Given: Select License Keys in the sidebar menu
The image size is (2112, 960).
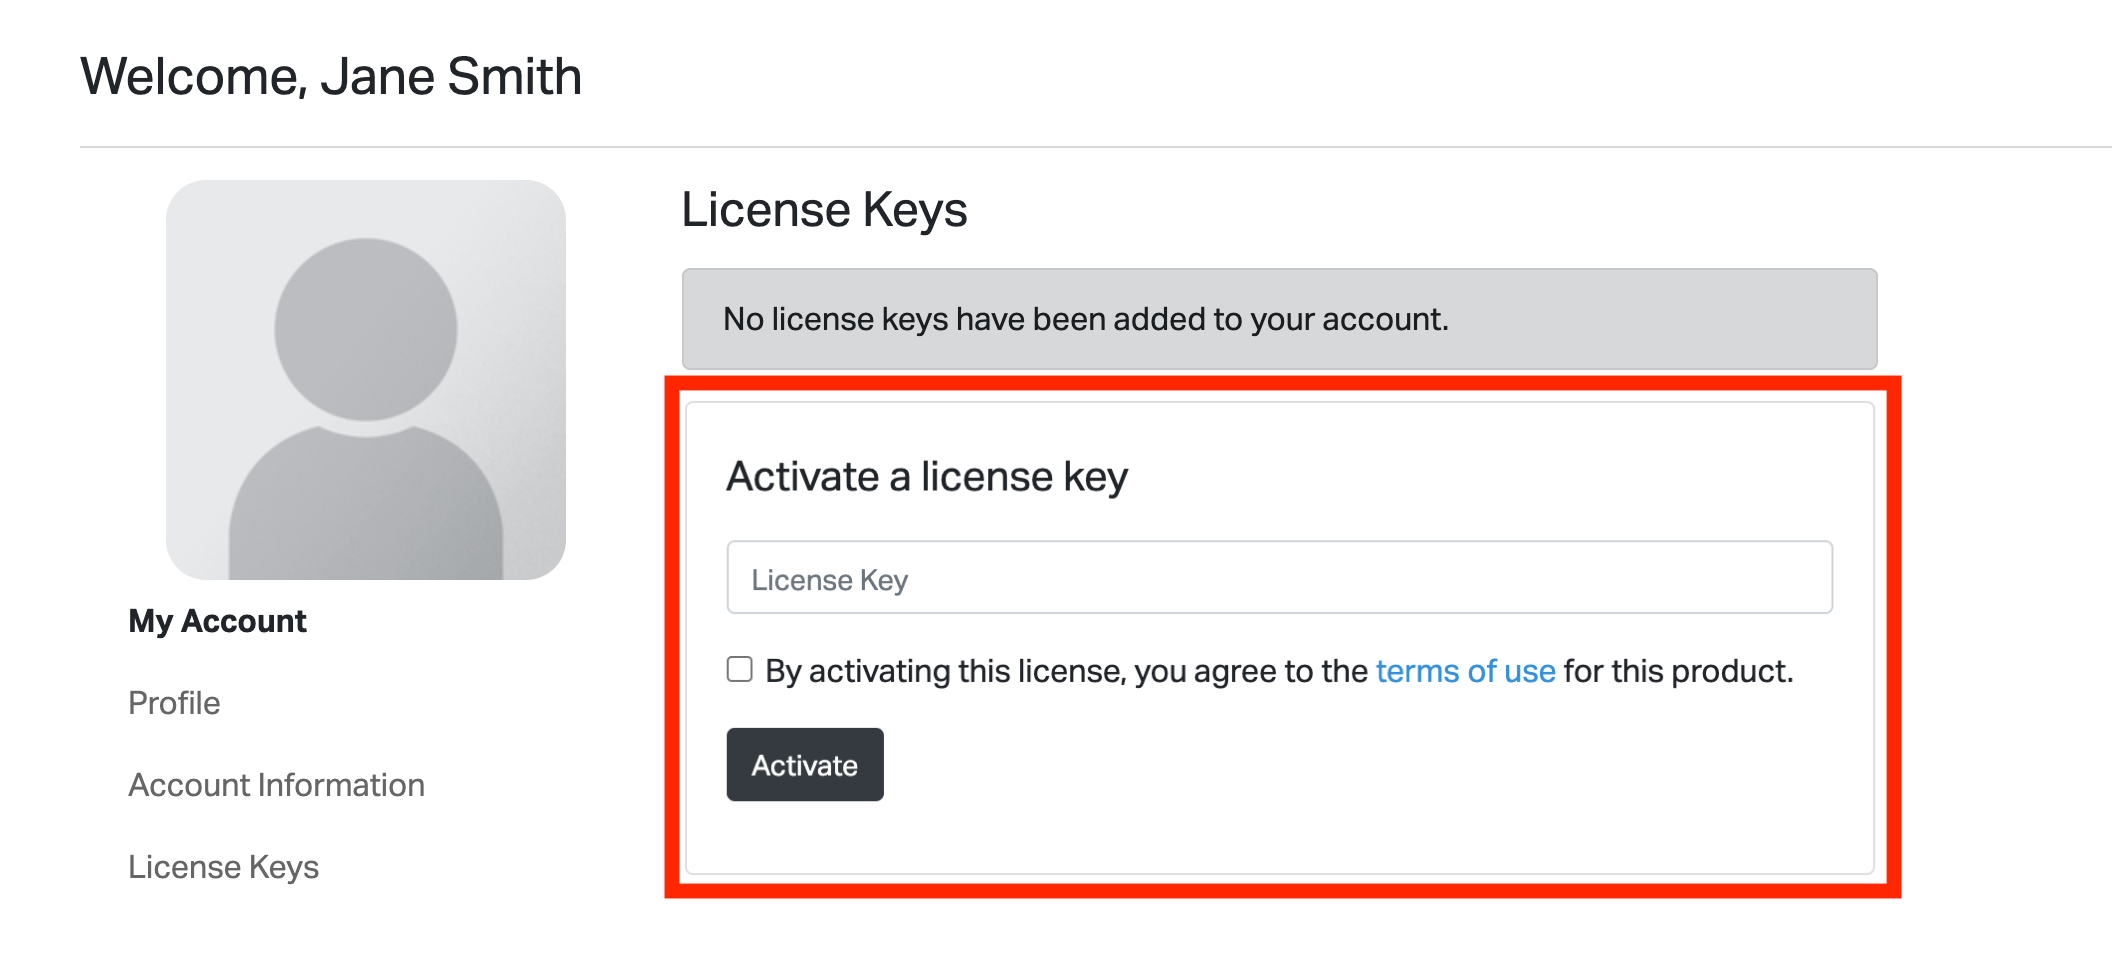Looking at the screenshot, I should (x=223, y=867).
